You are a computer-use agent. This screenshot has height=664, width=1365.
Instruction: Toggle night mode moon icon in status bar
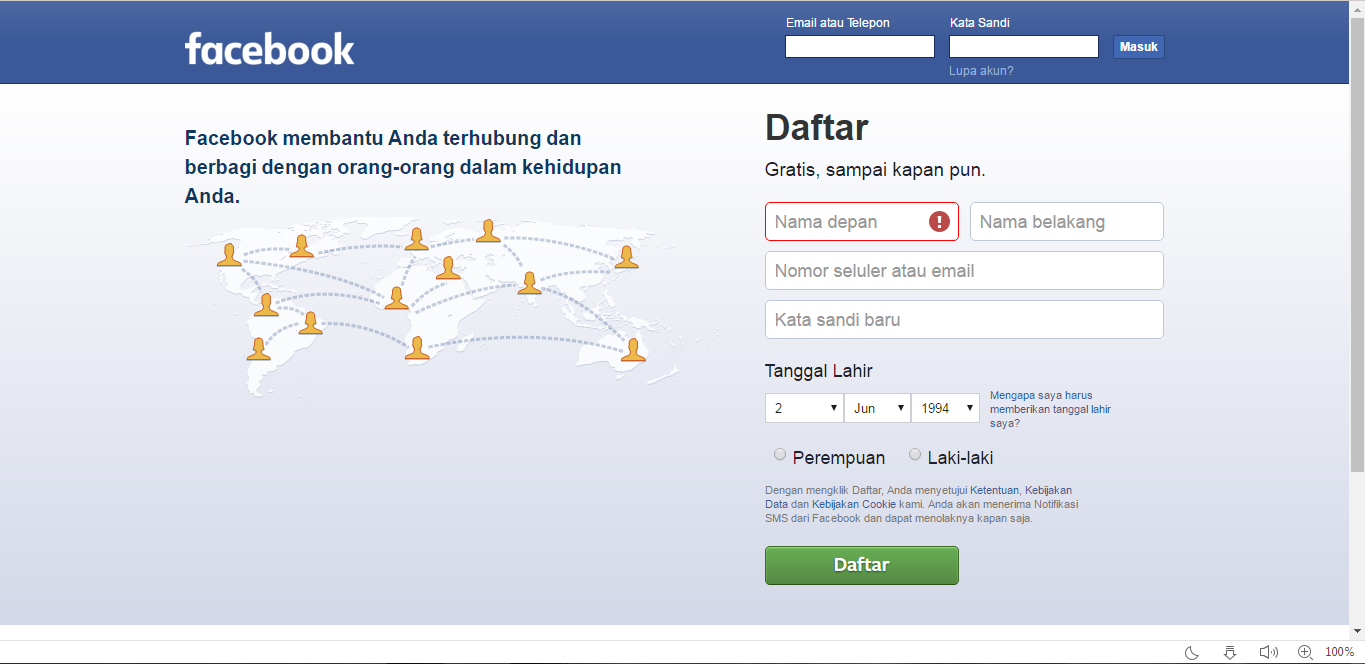coord(1192,652)
